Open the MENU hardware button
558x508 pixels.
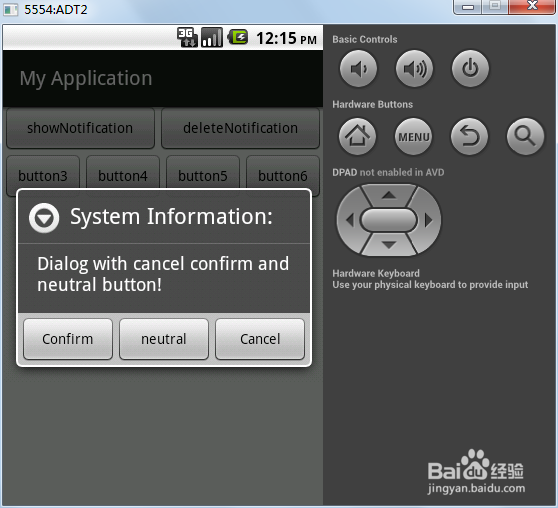point(414,136)
